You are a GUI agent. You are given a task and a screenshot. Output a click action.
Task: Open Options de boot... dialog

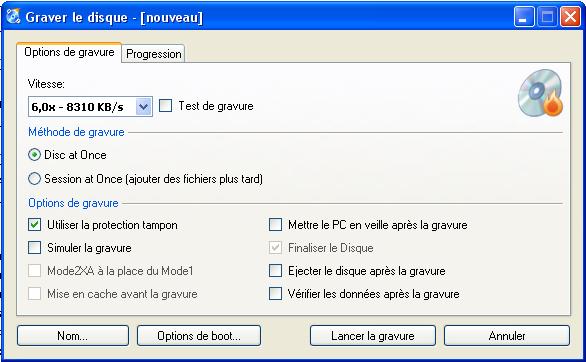point(199,335)
